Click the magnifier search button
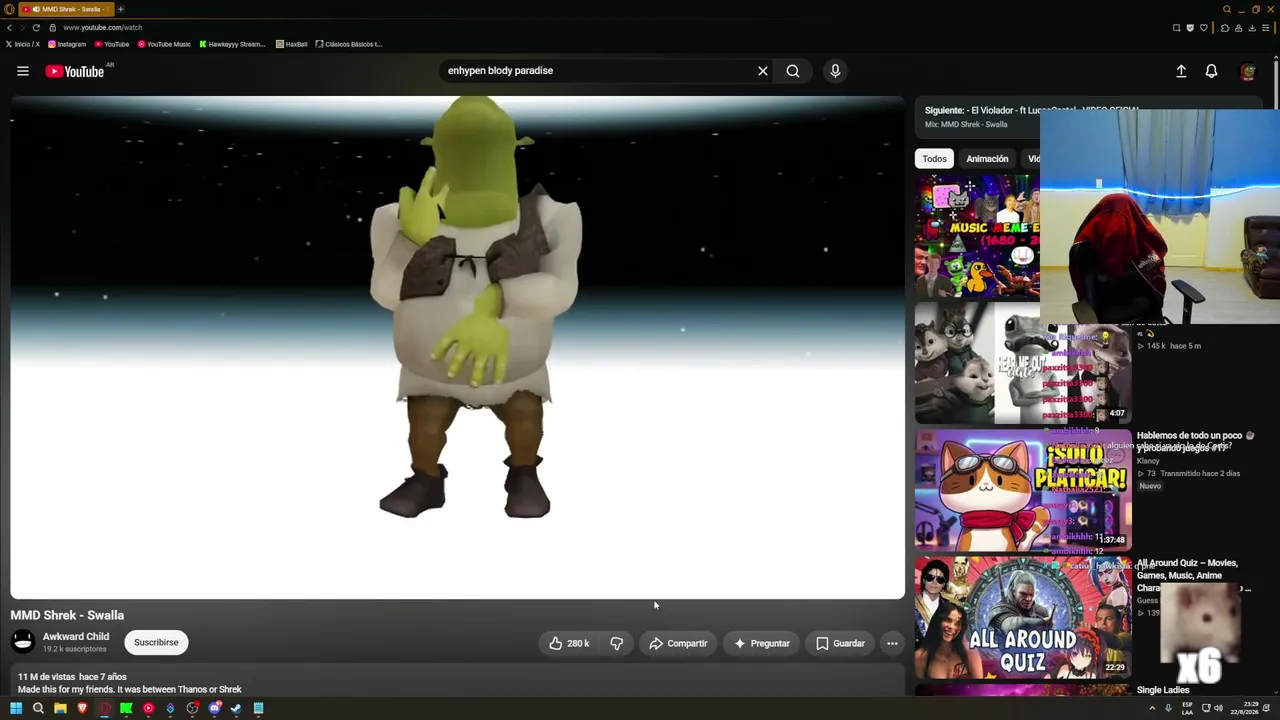 (x=793, y=71)
